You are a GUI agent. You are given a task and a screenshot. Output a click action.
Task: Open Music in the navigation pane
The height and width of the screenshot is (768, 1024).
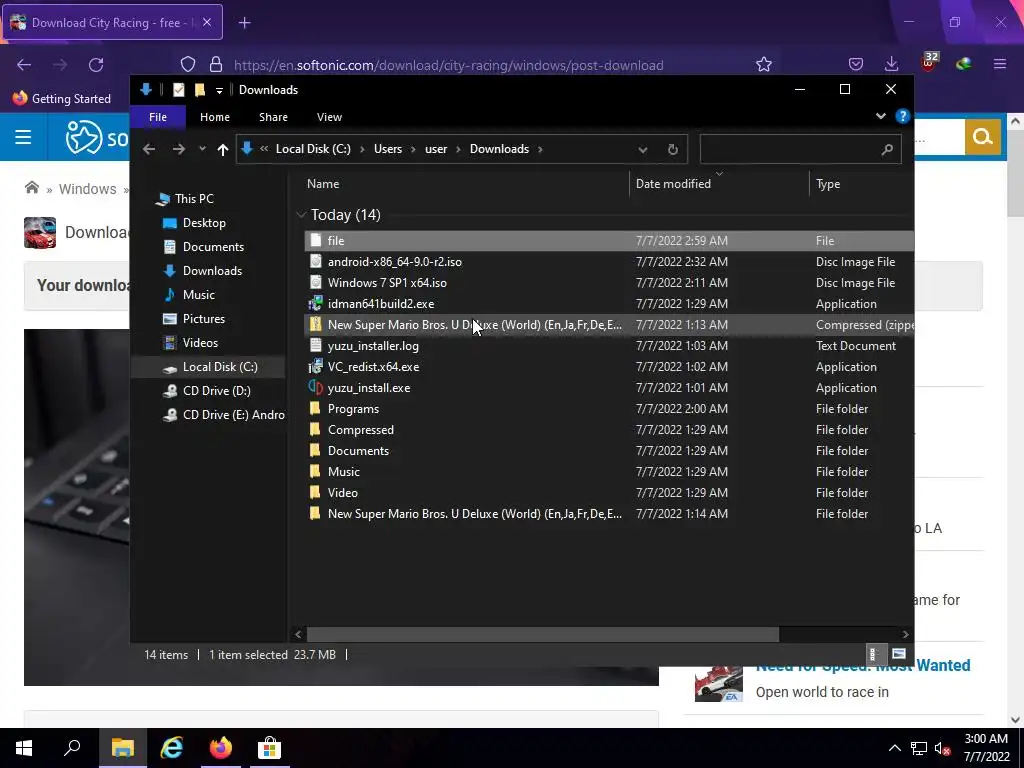[x=199, y=295]
